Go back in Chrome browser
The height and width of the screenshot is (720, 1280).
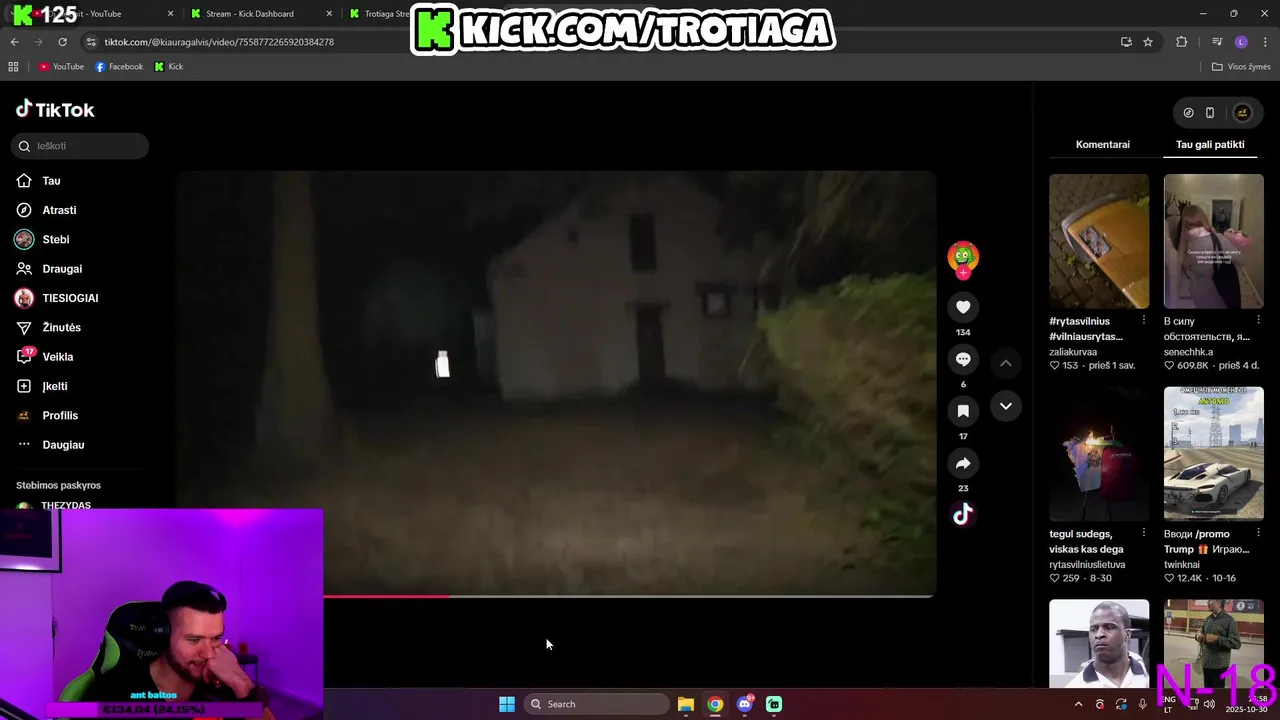(x=14, y=42)
